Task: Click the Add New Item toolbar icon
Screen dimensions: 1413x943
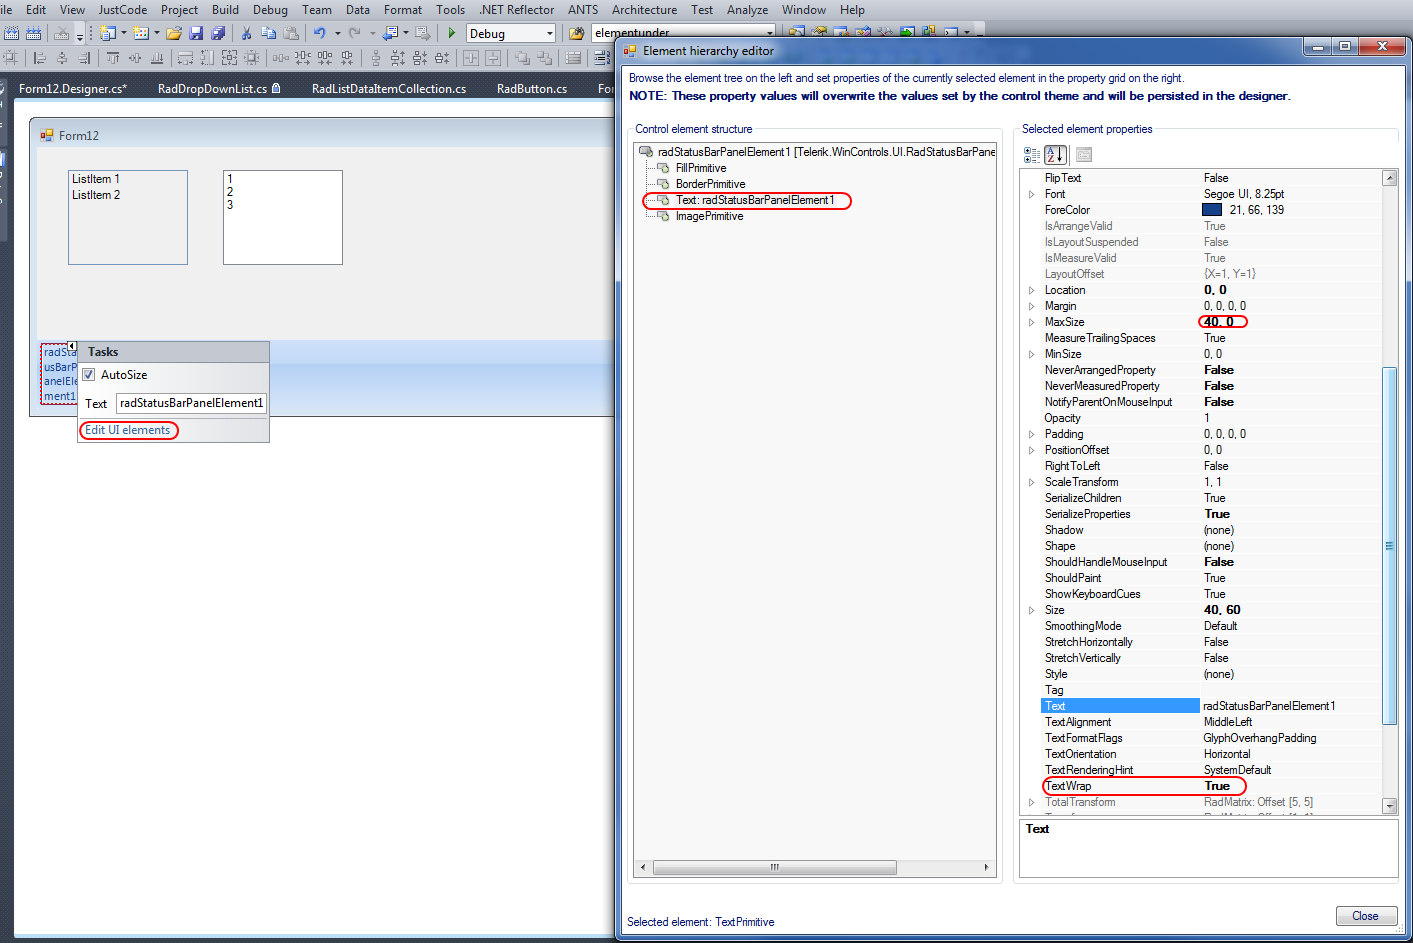Action: [141, 33]
